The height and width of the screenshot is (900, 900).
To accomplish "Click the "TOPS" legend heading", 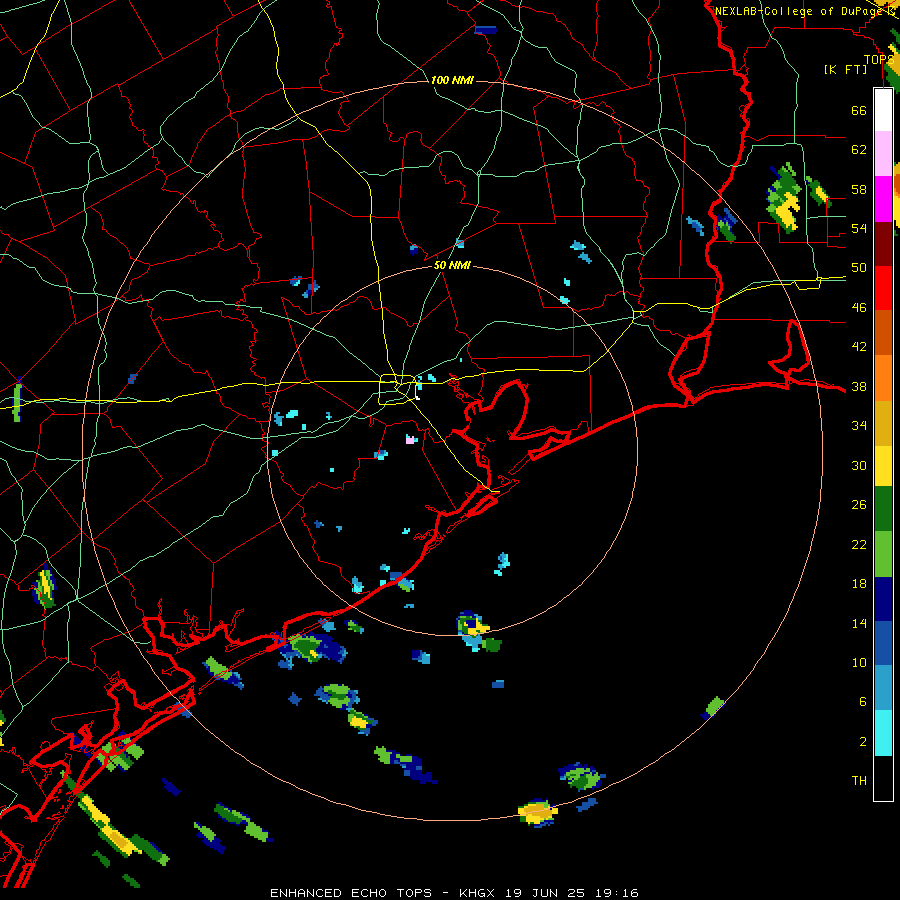I will (879, 60).
